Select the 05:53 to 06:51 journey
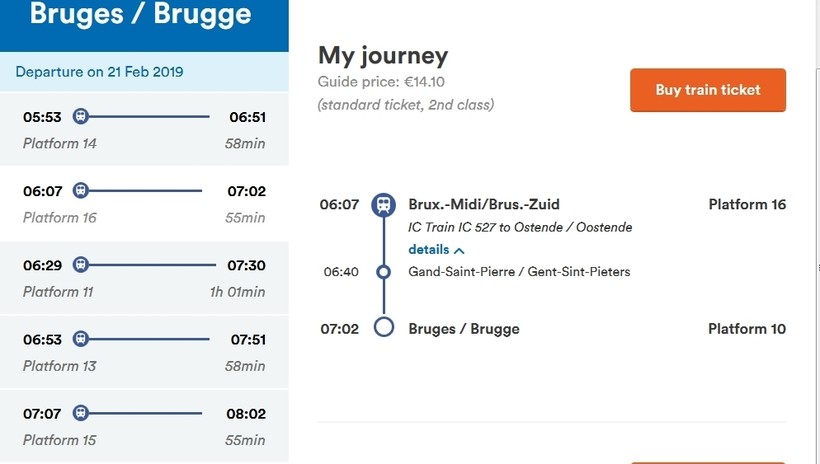This screenshot has width=820, height=464. pos(144,130)
